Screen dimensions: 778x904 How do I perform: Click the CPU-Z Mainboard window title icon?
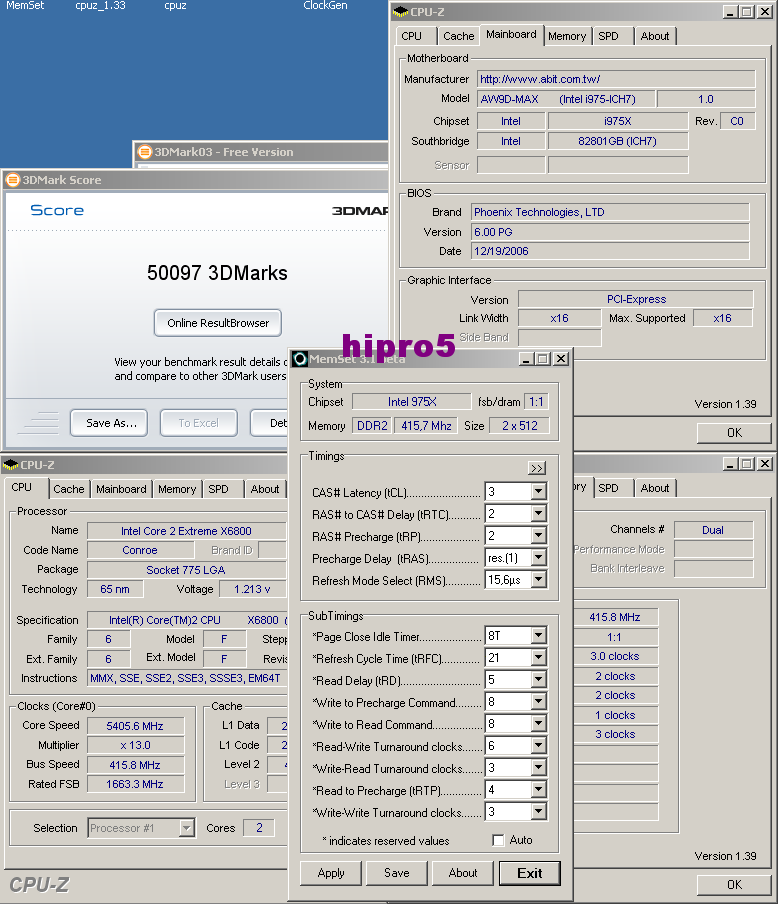(x=400, y=12)
